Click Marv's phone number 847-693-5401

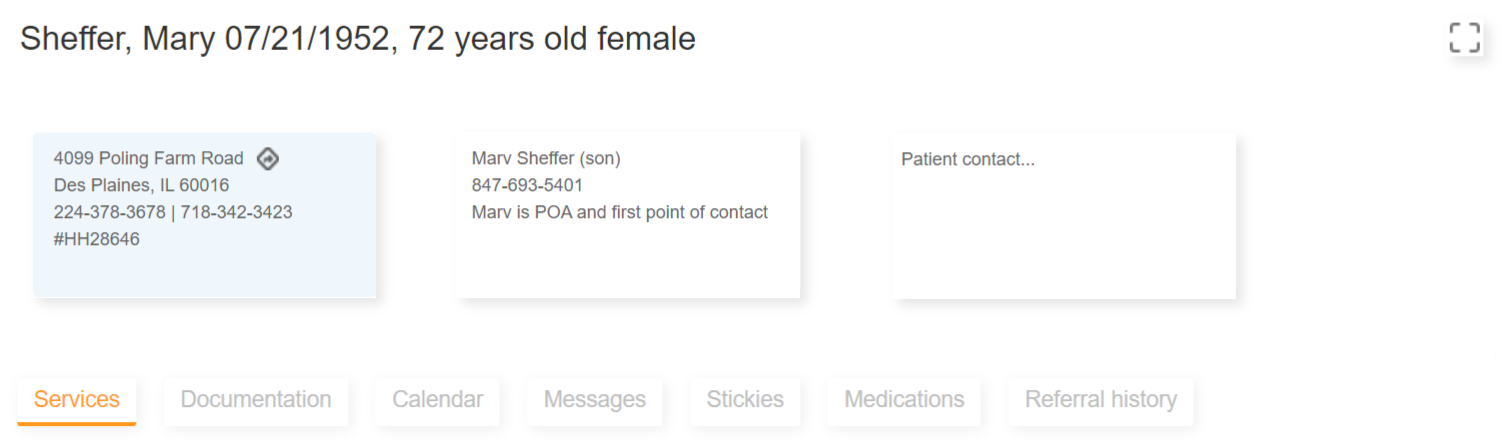click(x=527, y=185)
